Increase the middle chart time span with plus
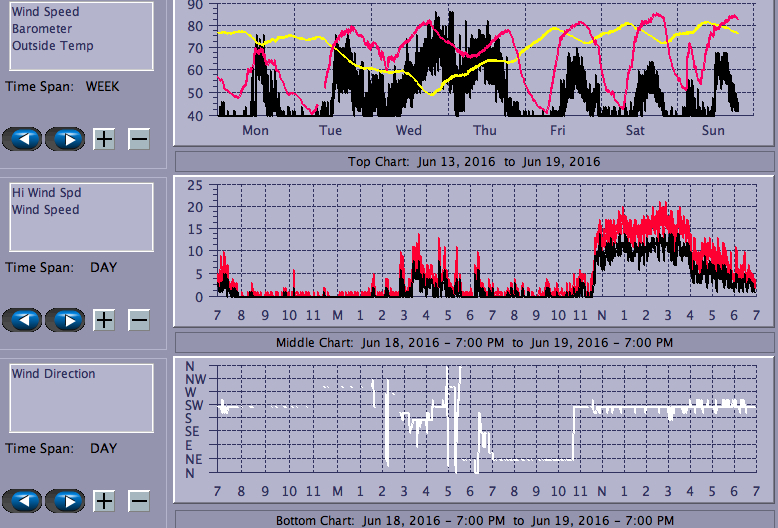 104,320
